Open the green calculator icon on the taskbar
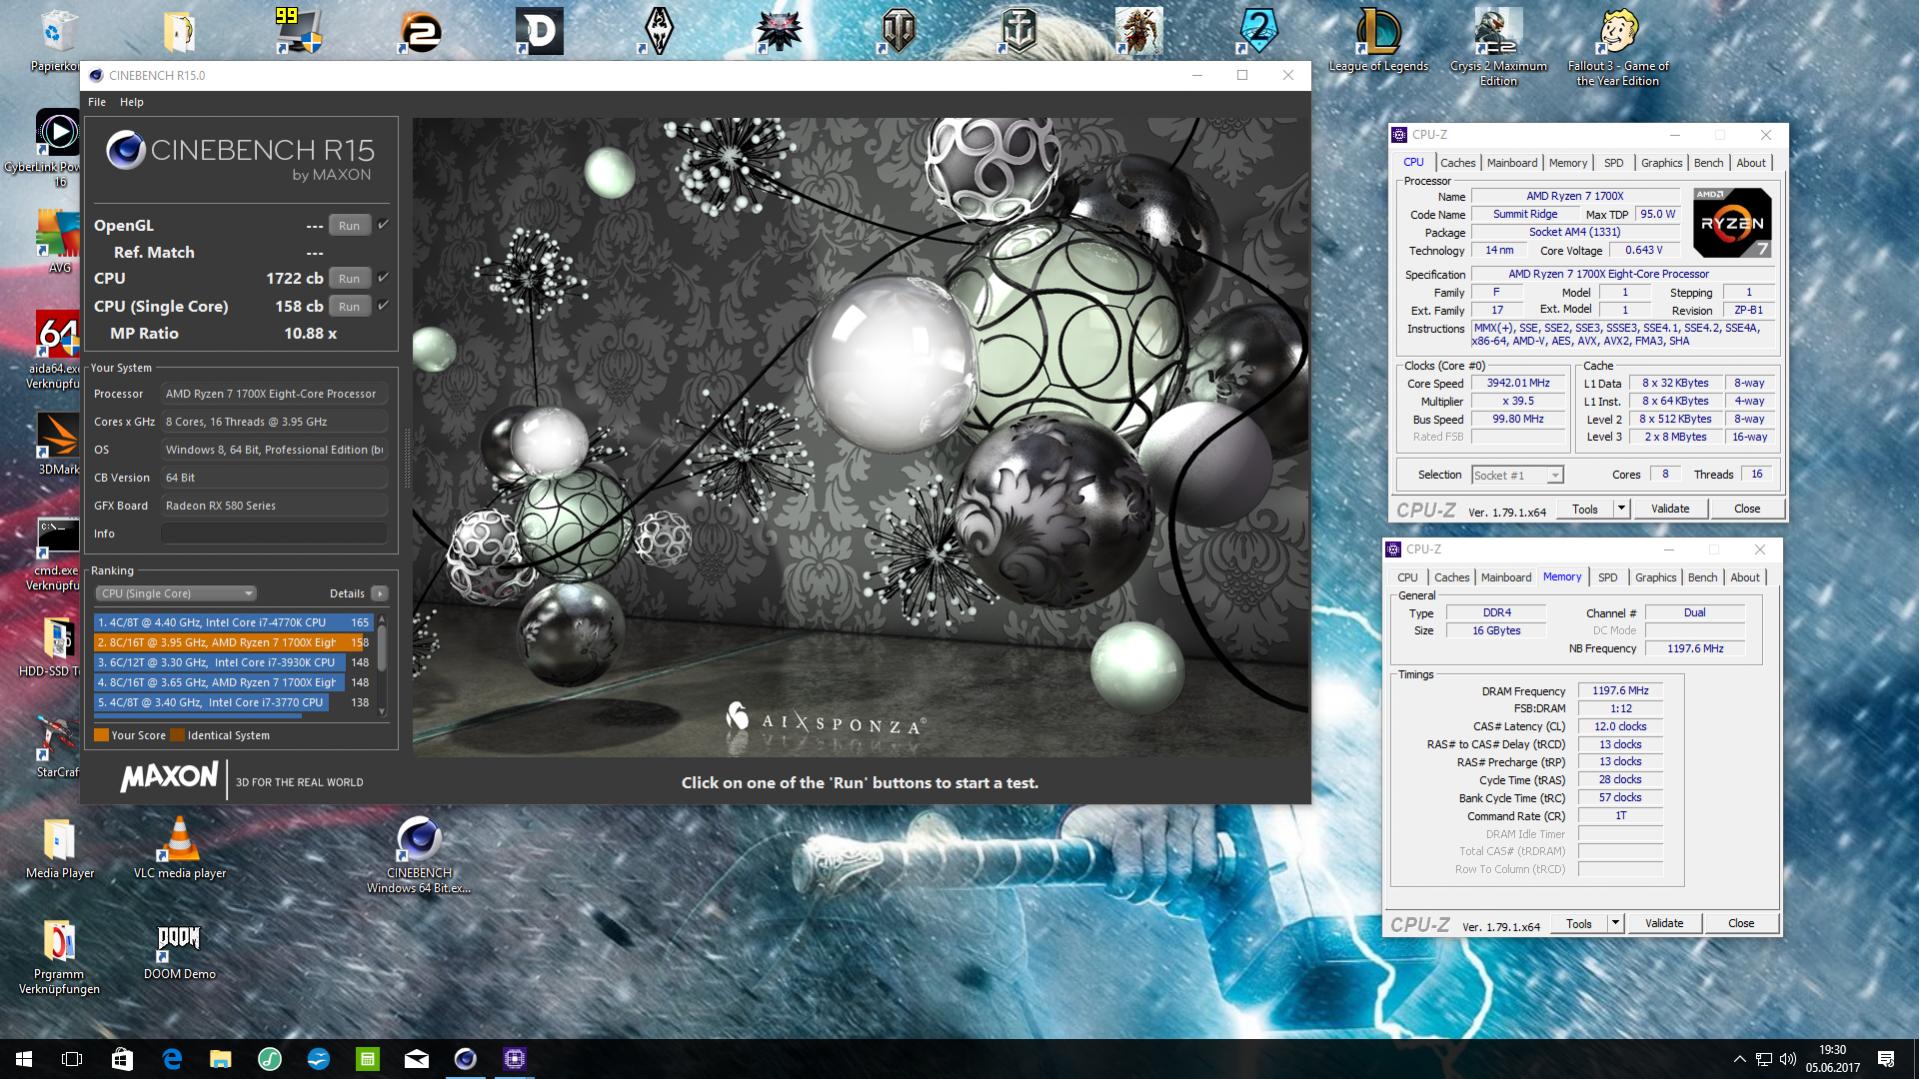The image size is (1919, 1079). point(368,1059)
